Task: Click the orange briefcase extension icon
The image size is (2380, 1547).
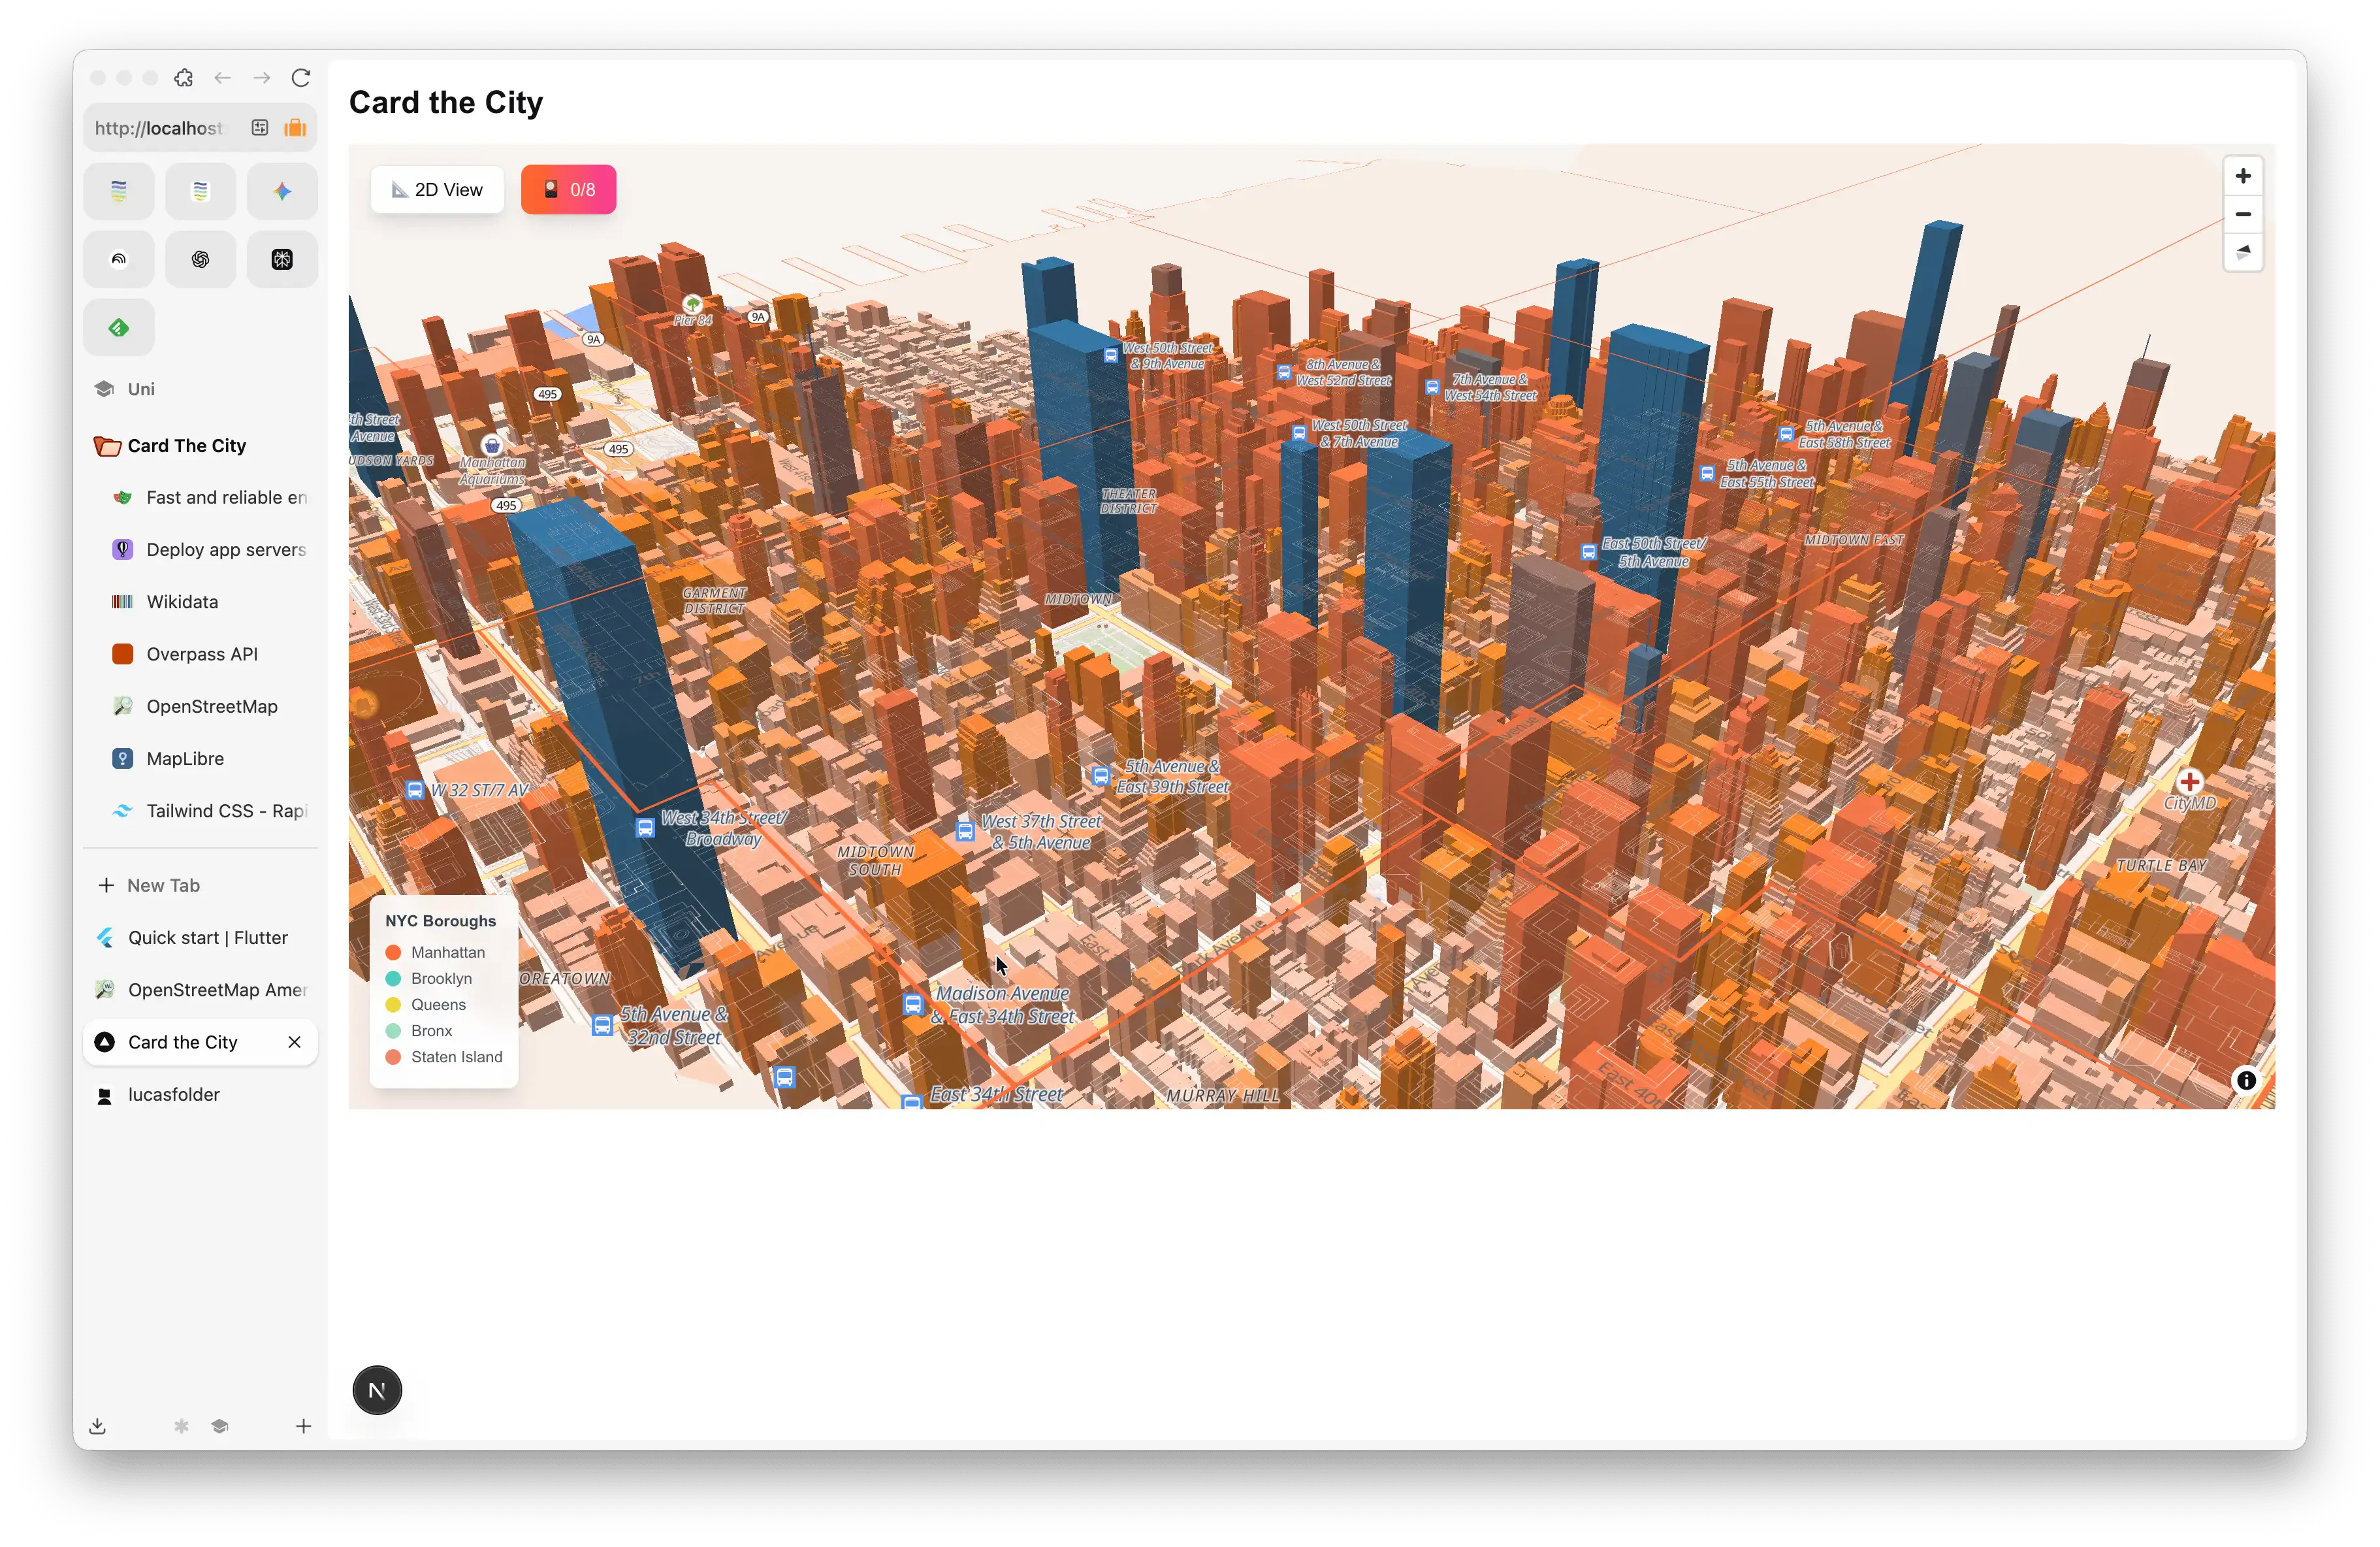Action: coord(295,128)
